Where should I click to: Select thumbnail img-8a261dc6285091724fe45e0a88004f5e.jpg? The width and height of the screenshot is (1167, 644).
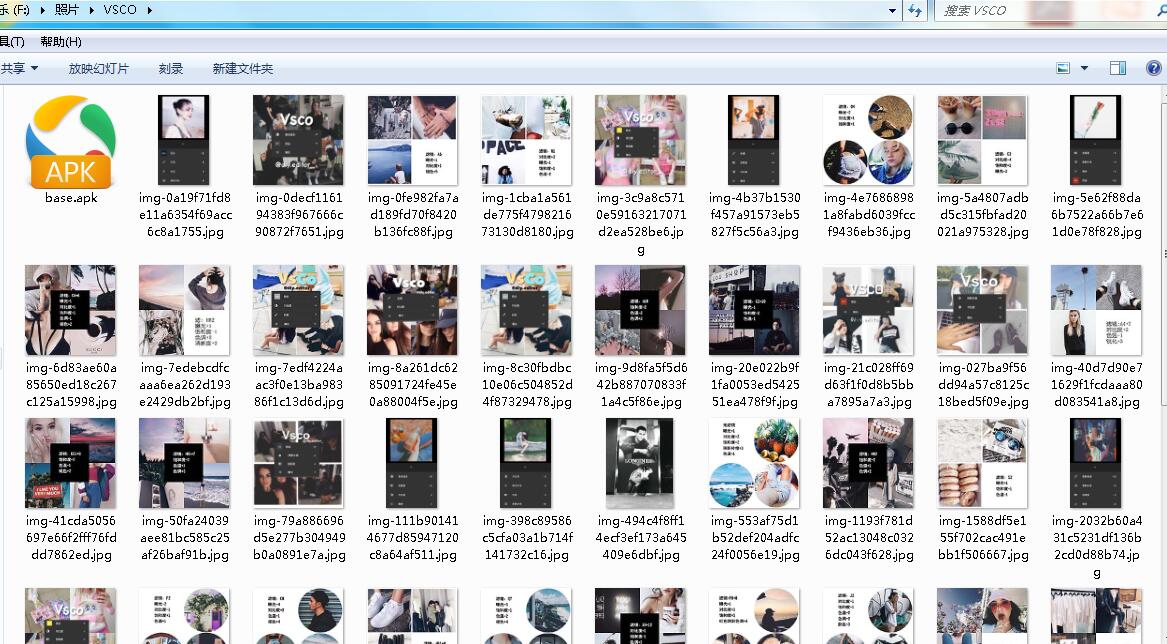412,310
